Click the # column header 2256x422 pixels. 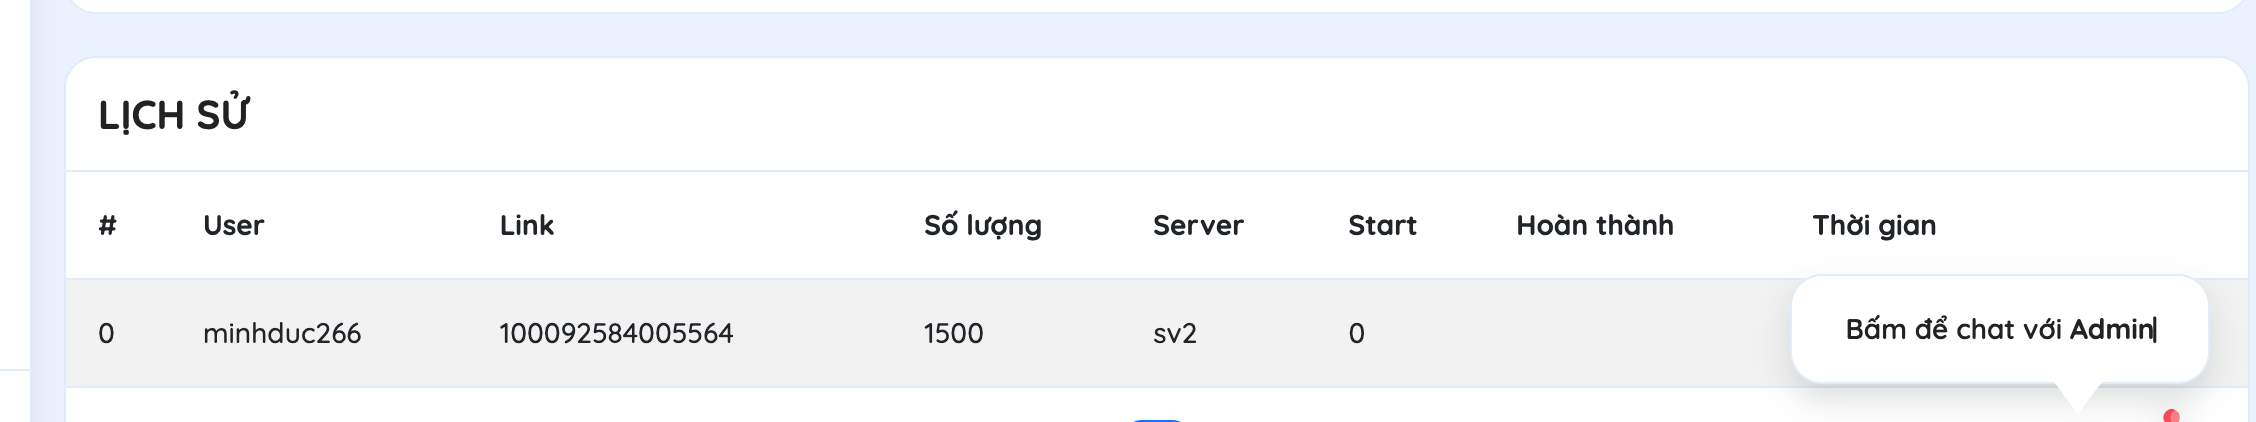pyautogui.click(x=107, y=225)
